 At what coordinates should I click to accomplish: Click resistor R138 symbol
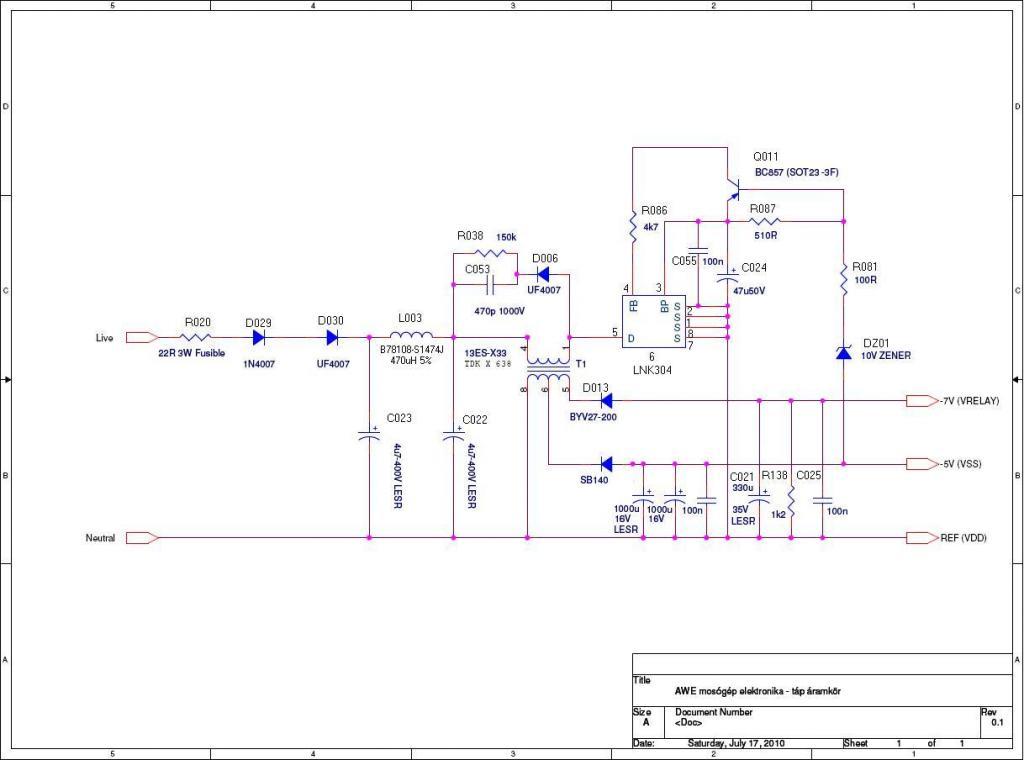pyautogui.click(x=791, y=501)
